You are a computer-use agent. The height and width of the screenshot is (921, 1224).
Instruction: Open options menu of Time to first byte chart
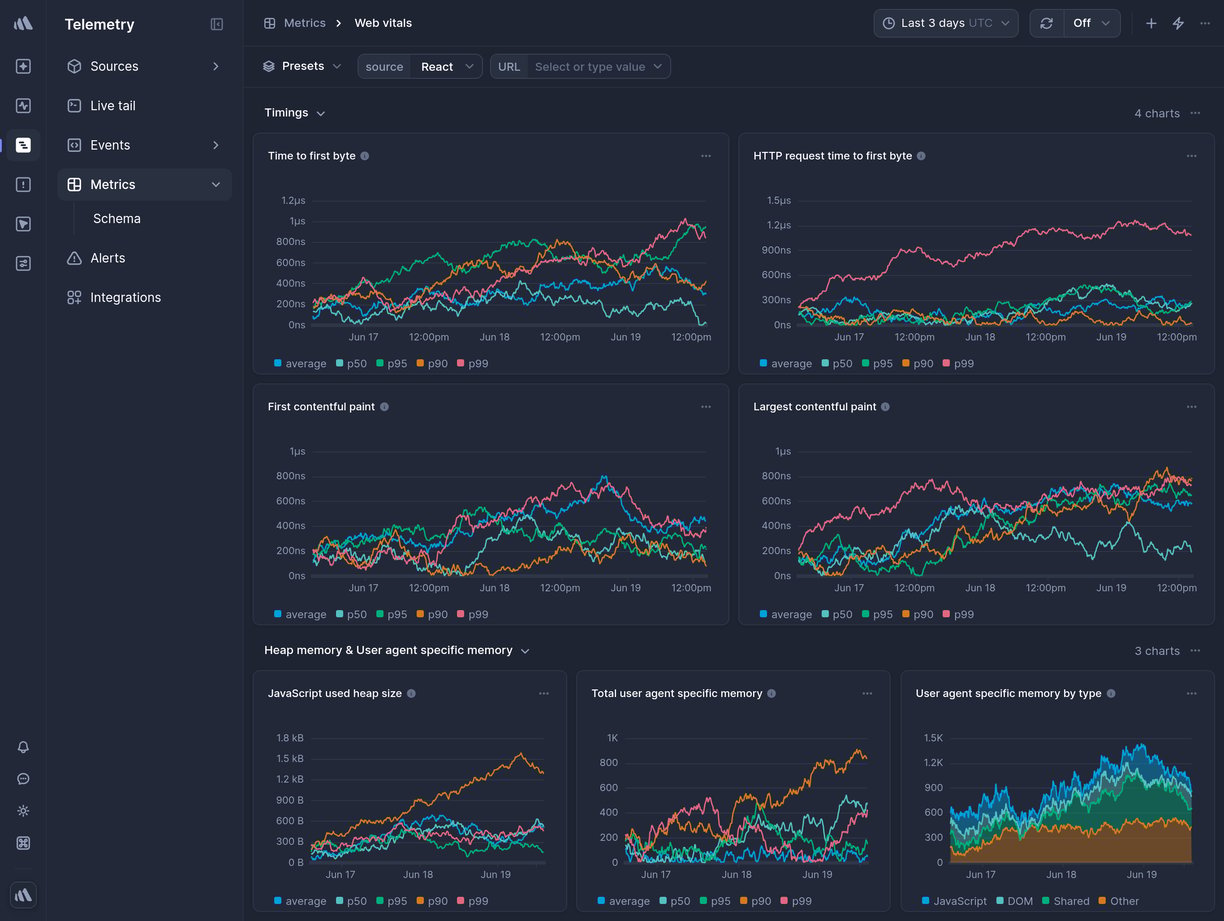pos(706,156)
